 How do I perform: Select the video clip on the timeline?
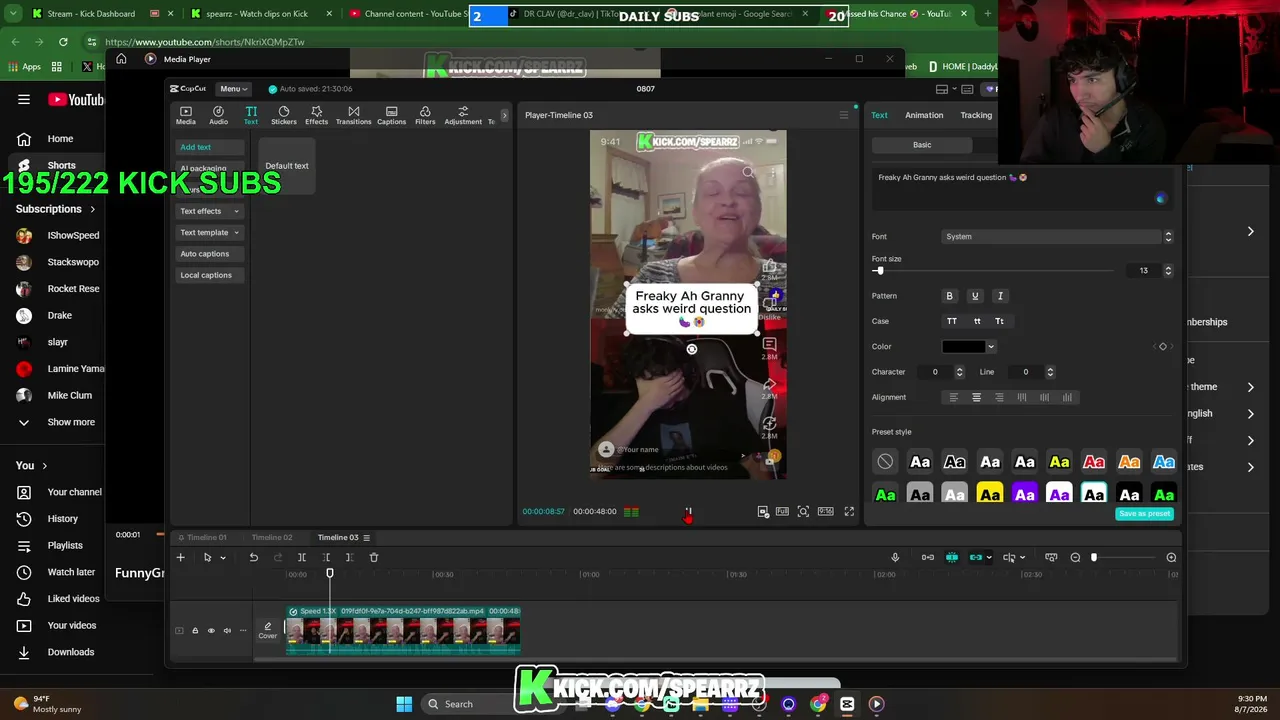point(403,630)
